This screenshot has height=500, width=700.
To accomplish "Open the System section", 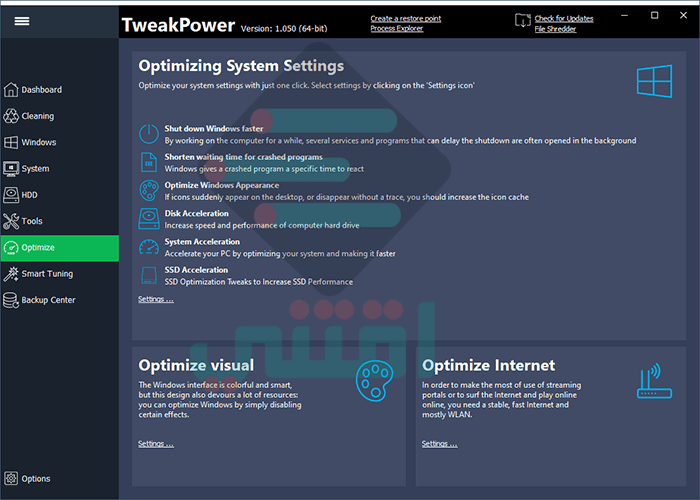I will click(60, 169).
